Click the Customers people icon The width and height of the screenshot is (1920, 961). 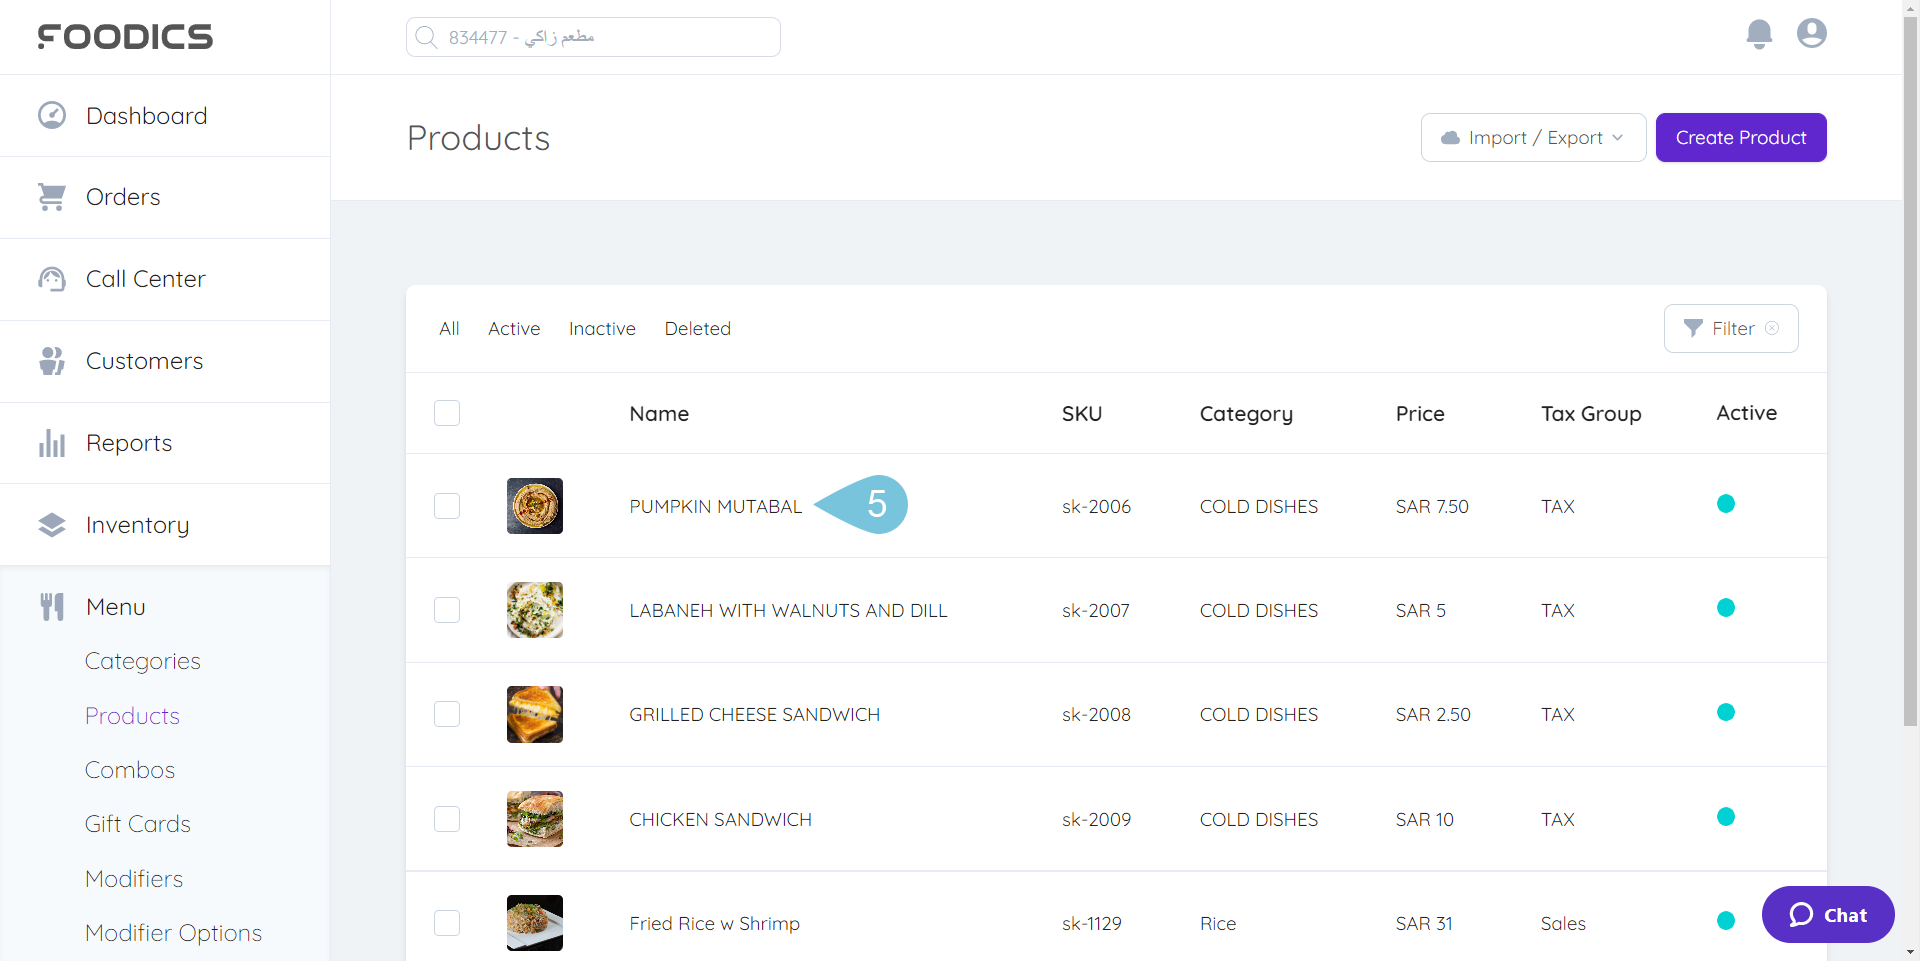point(52,361)
